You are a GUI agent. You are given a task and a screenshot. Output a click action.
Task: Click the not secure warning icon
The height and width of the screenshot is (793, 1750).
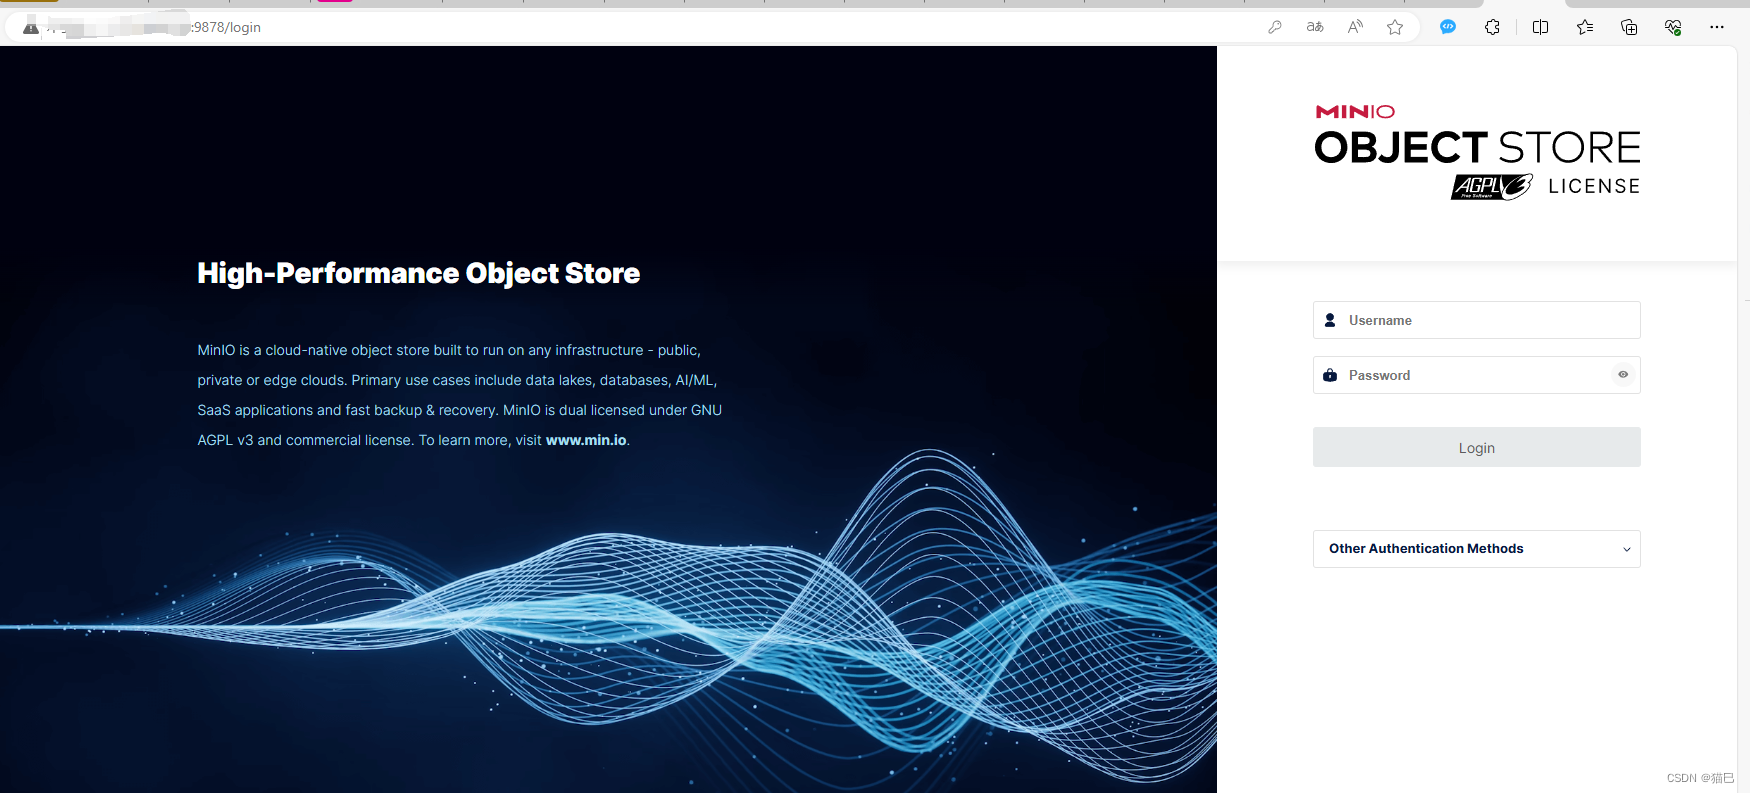pos(31,27)
